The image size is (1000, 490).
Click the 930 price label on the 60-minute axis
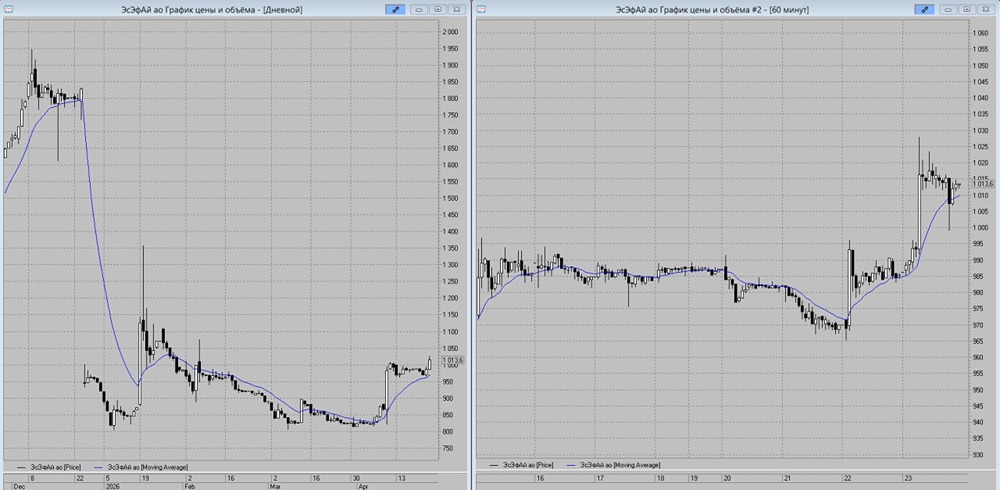[x=977, y=455]
